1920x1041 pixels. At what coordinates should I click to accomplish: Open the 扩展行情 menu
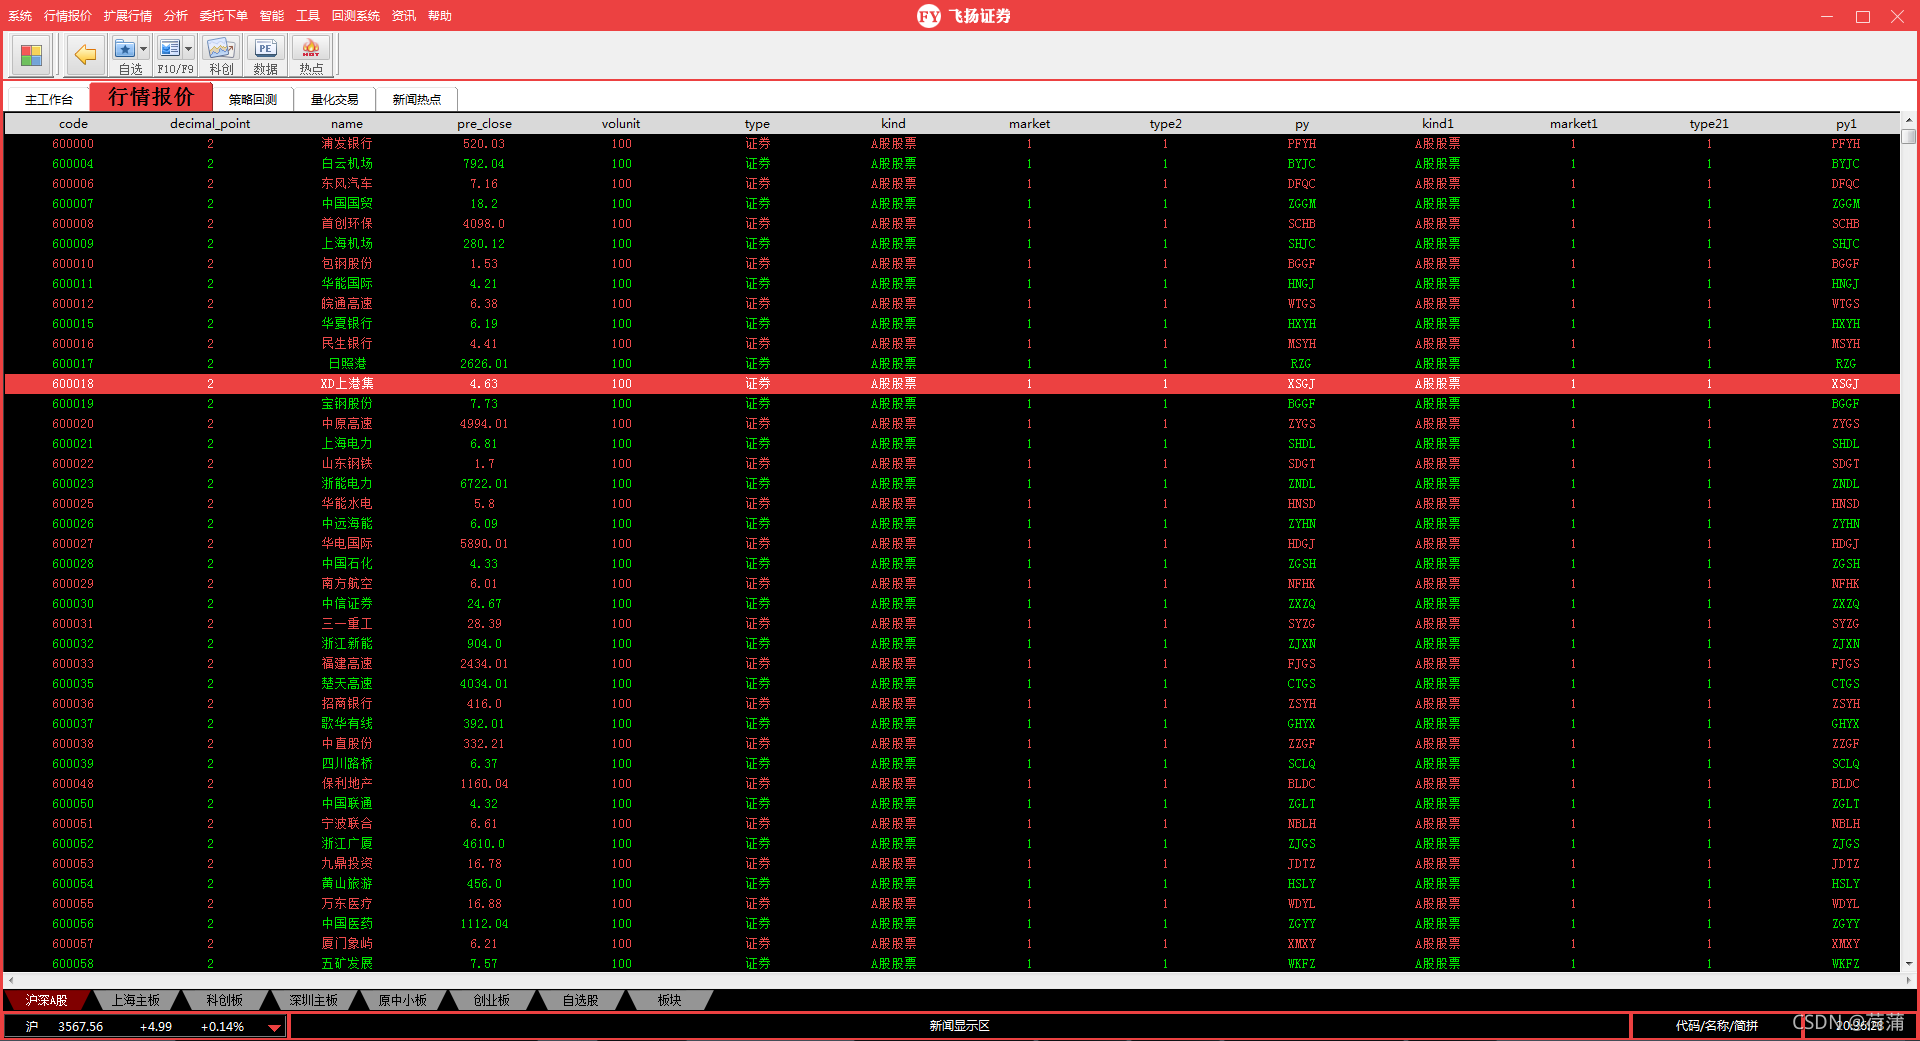[x=128, y=16]
